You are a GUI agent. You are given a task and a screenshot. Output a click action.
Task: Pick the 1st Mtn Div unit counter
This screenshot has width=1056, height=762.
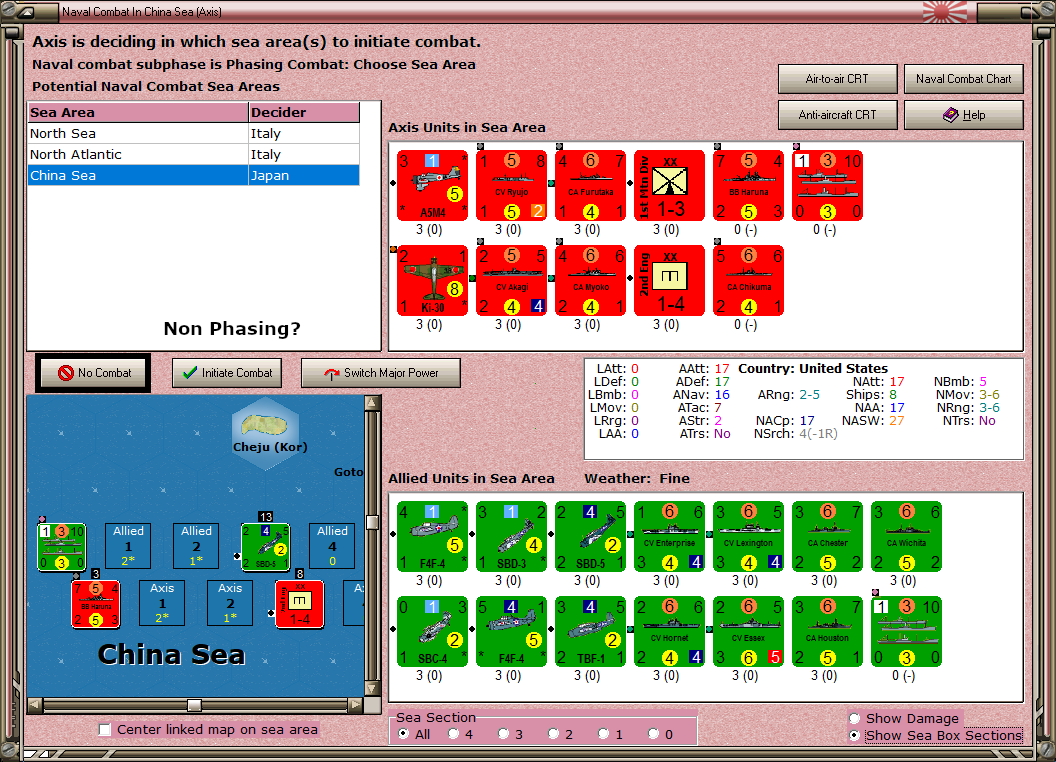(669, 185)
